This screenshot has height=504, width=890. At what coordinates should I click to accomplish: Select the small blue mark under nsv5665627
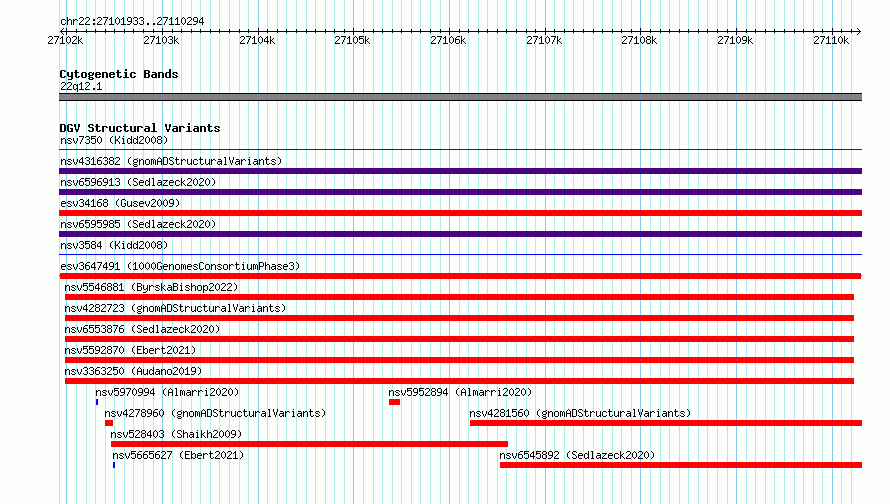(114, 465)
